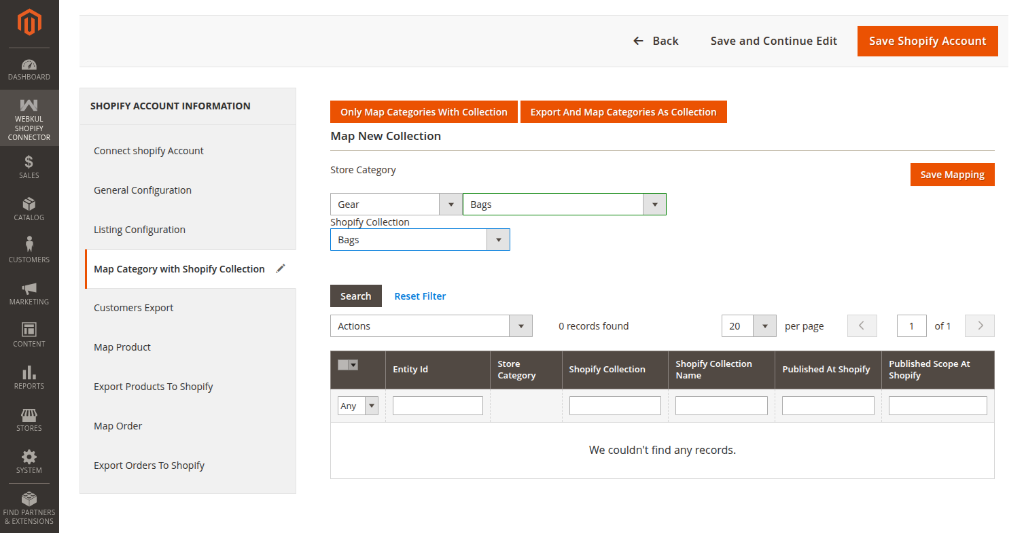This screenshot has height=533, width=1024.
Task: Click the Shopify Collection filter field
Action: click(x=615, y=406)
